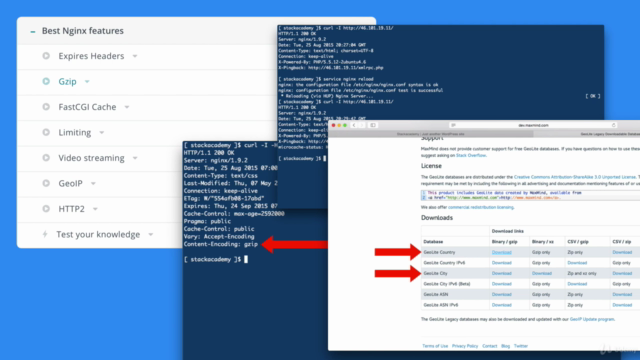Download GeoLite ASN IPv6 Binary / gzip
The width and height of the screenshot is (640, 360).
click(501, 305)
